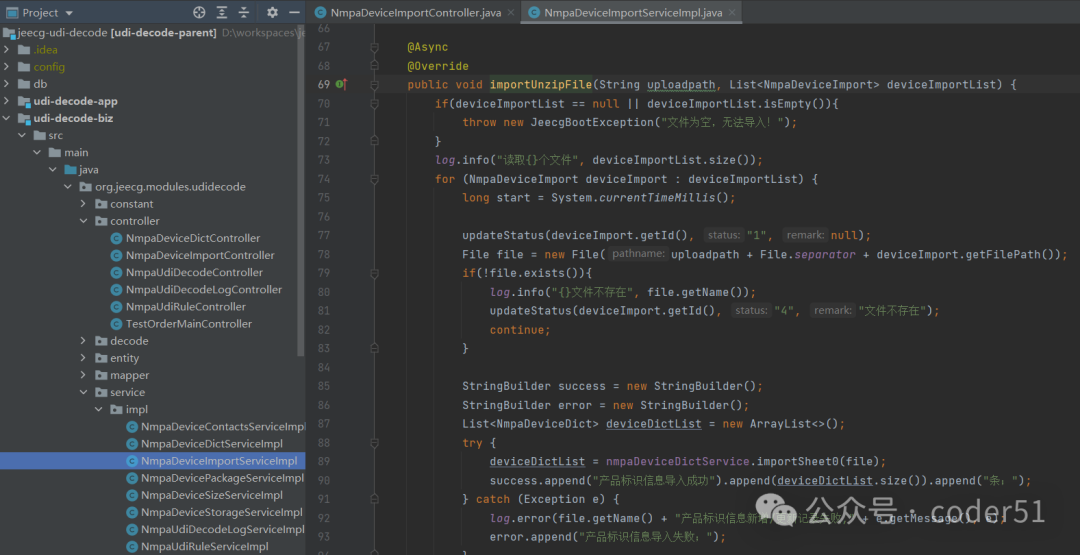Viewport: 1080px width, 555px height.
Task: Collapse the java folder
Action: click(x=53, y=169)
